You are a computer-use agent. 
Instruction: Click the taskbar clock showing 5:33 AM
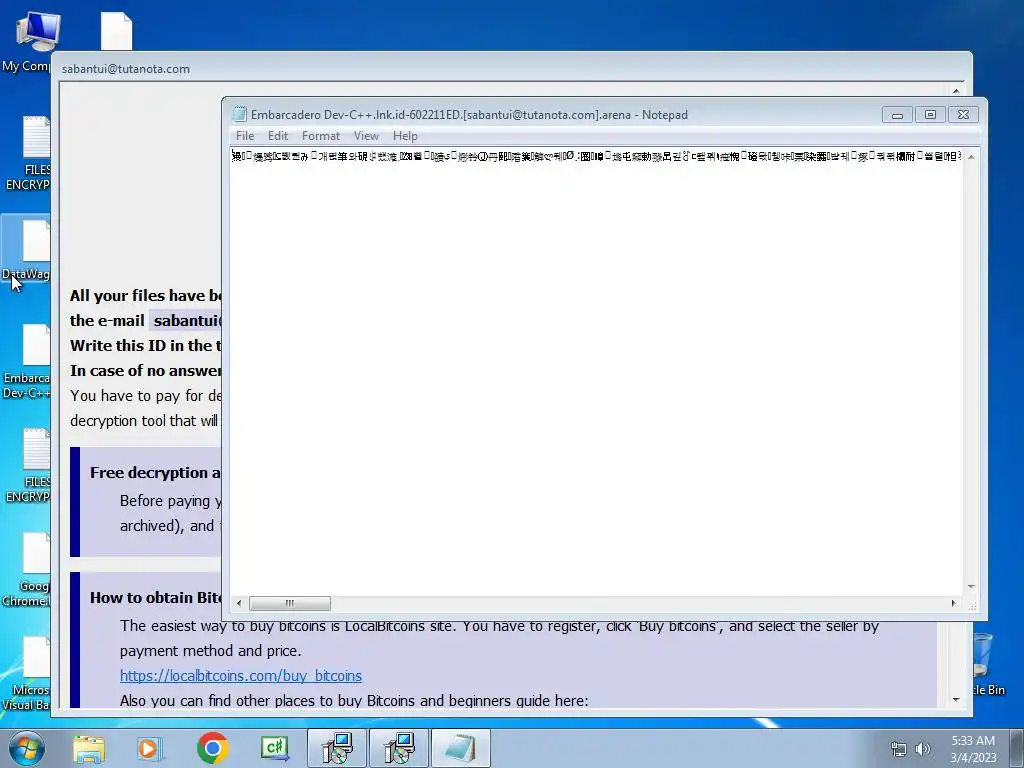pos(973,749)
